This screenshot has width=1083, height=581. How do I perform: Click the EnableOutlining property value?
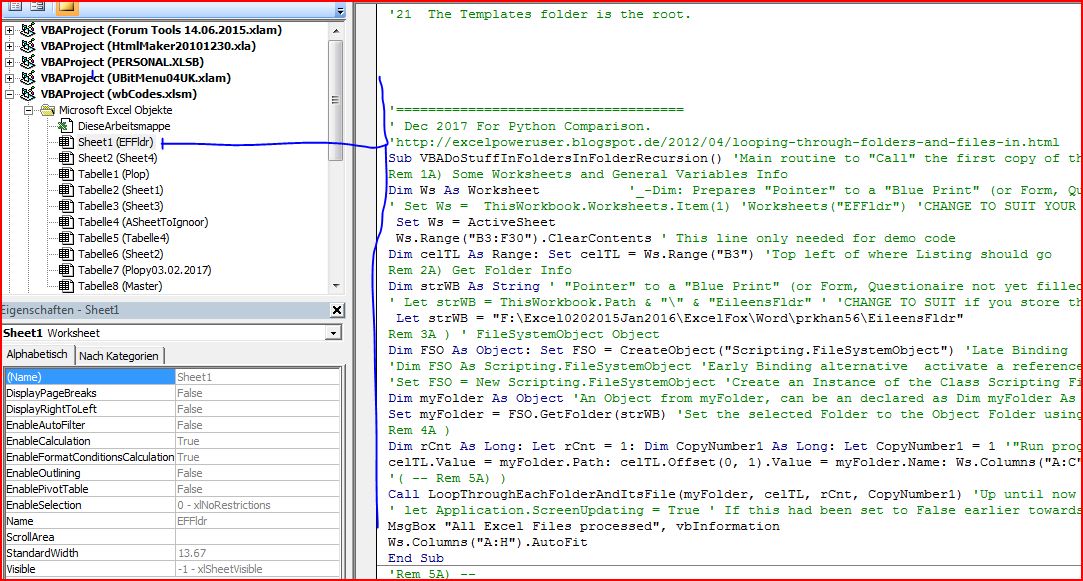258,473
